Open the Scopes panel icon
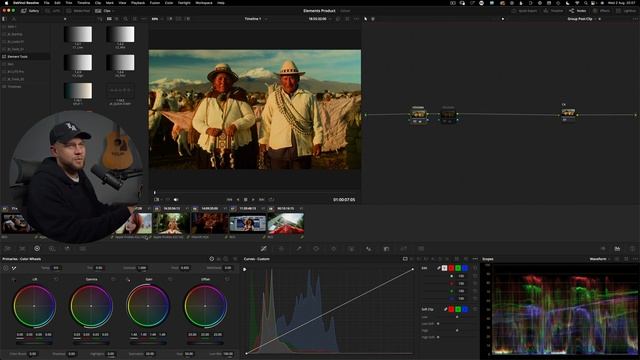 [x=617, y=248]
